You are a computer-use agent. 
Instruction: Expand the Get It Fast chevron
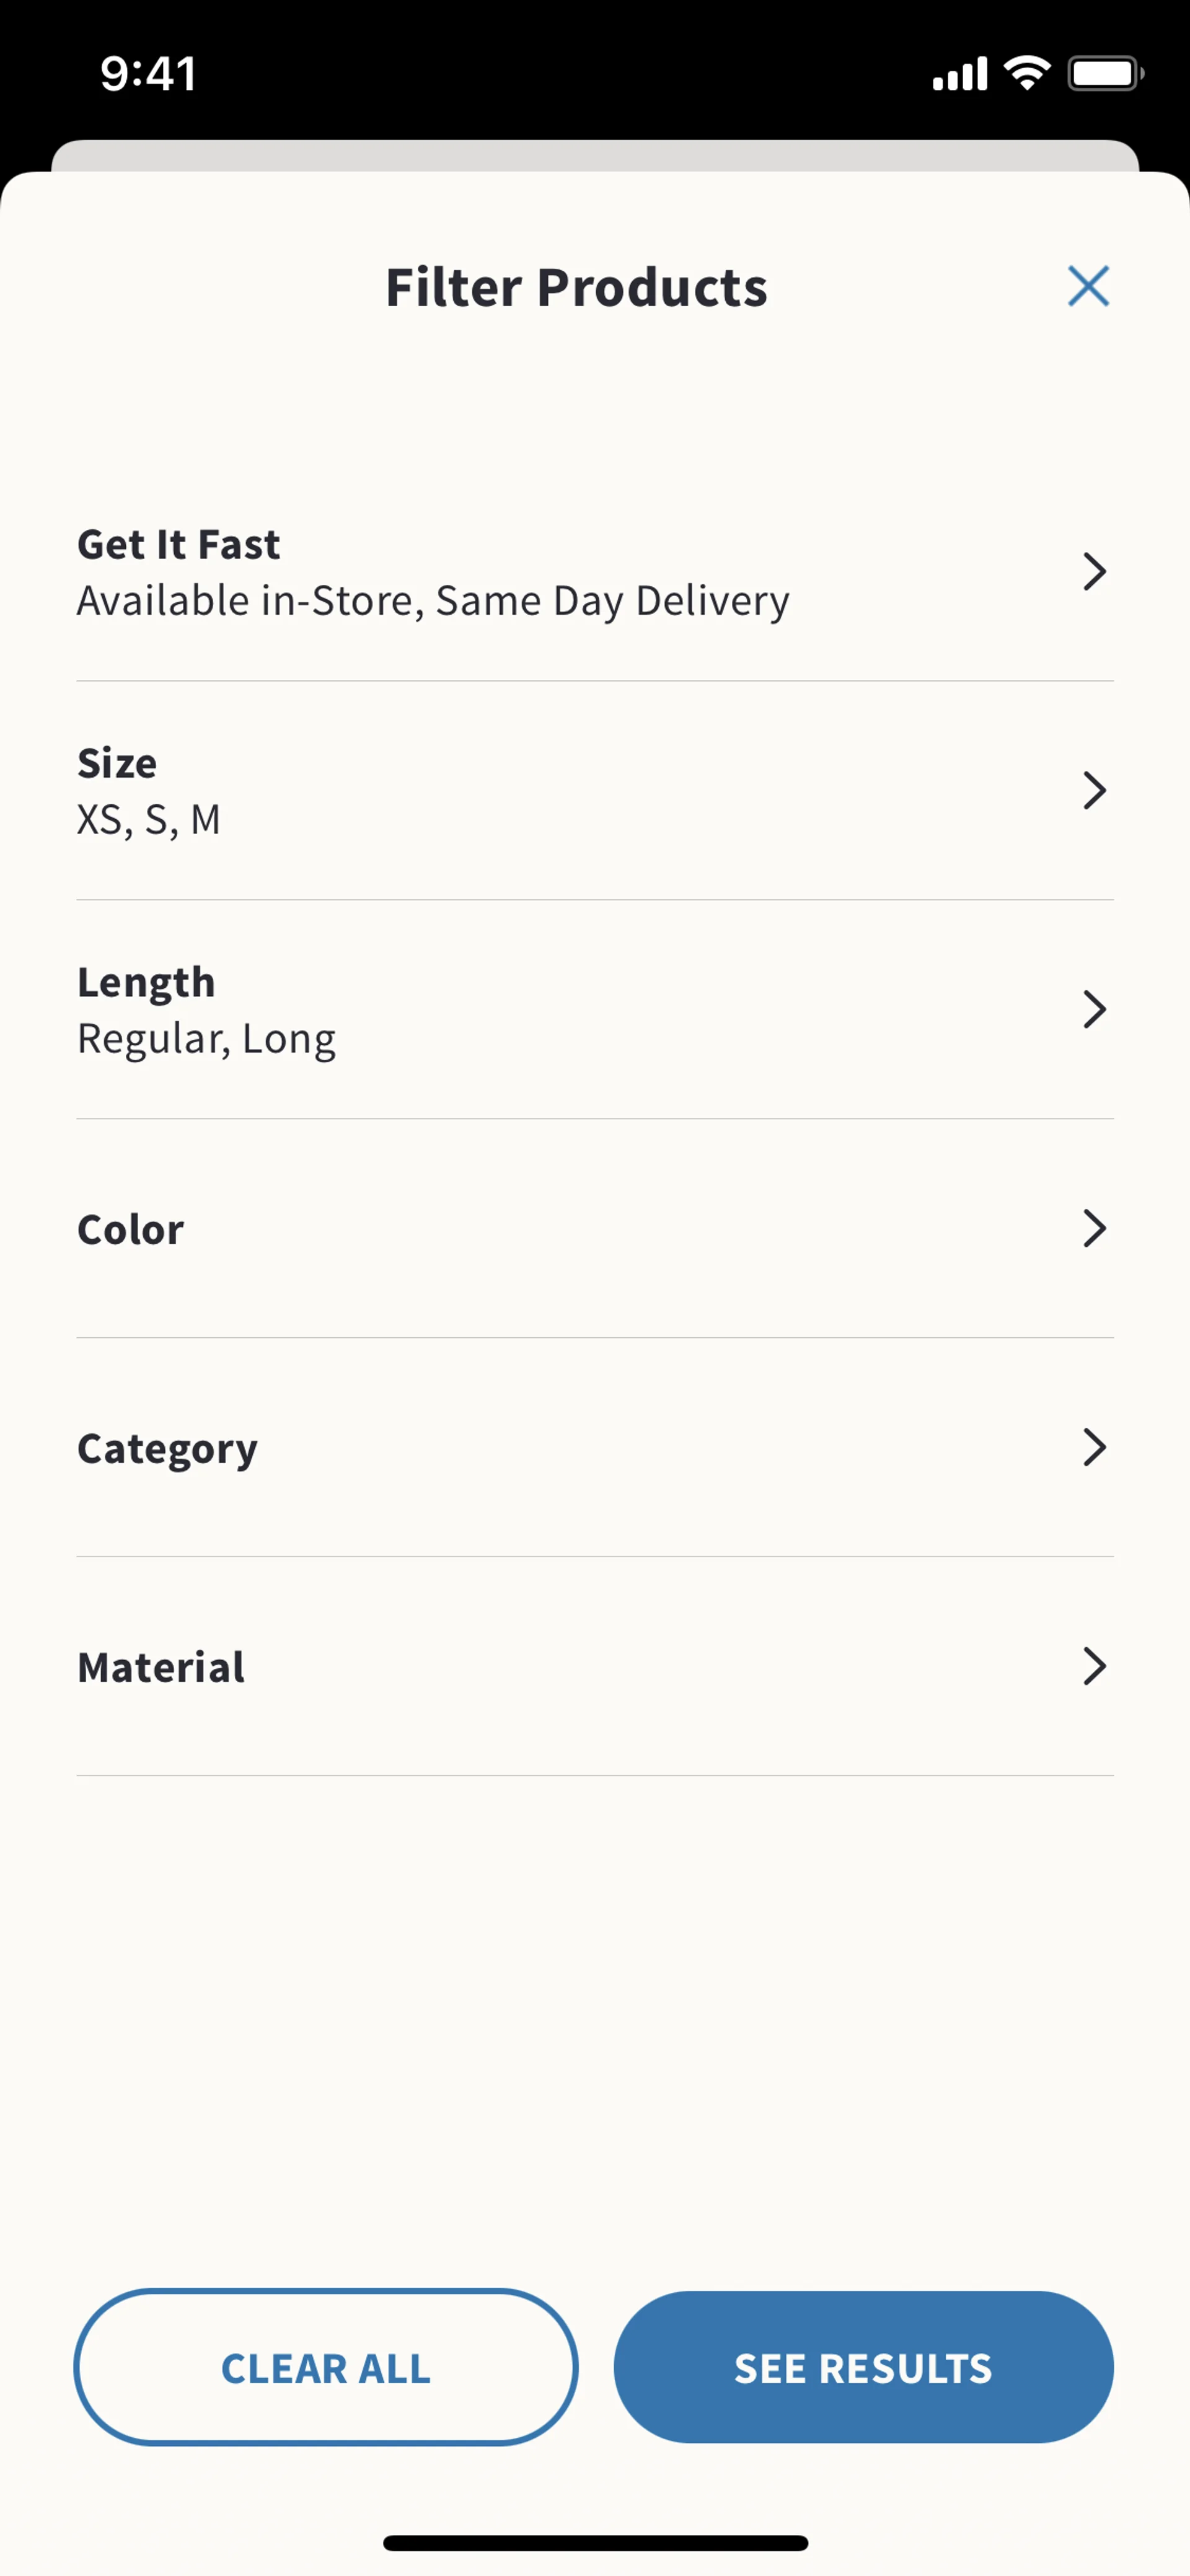pyautogui.click(x=1094, y=572)
